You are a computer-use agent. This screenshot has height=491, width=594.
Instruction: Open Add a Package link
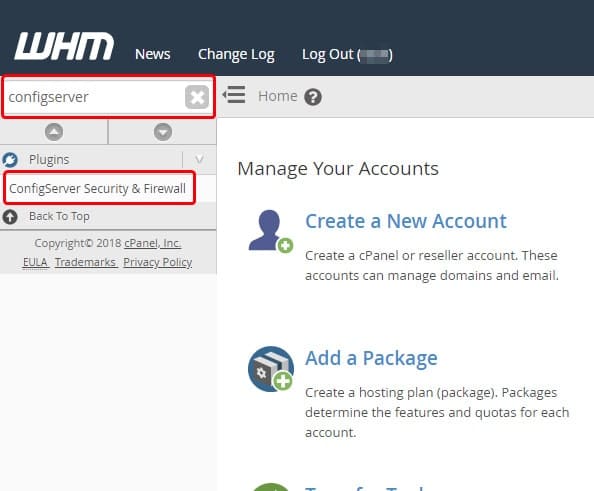coord(371,358)
